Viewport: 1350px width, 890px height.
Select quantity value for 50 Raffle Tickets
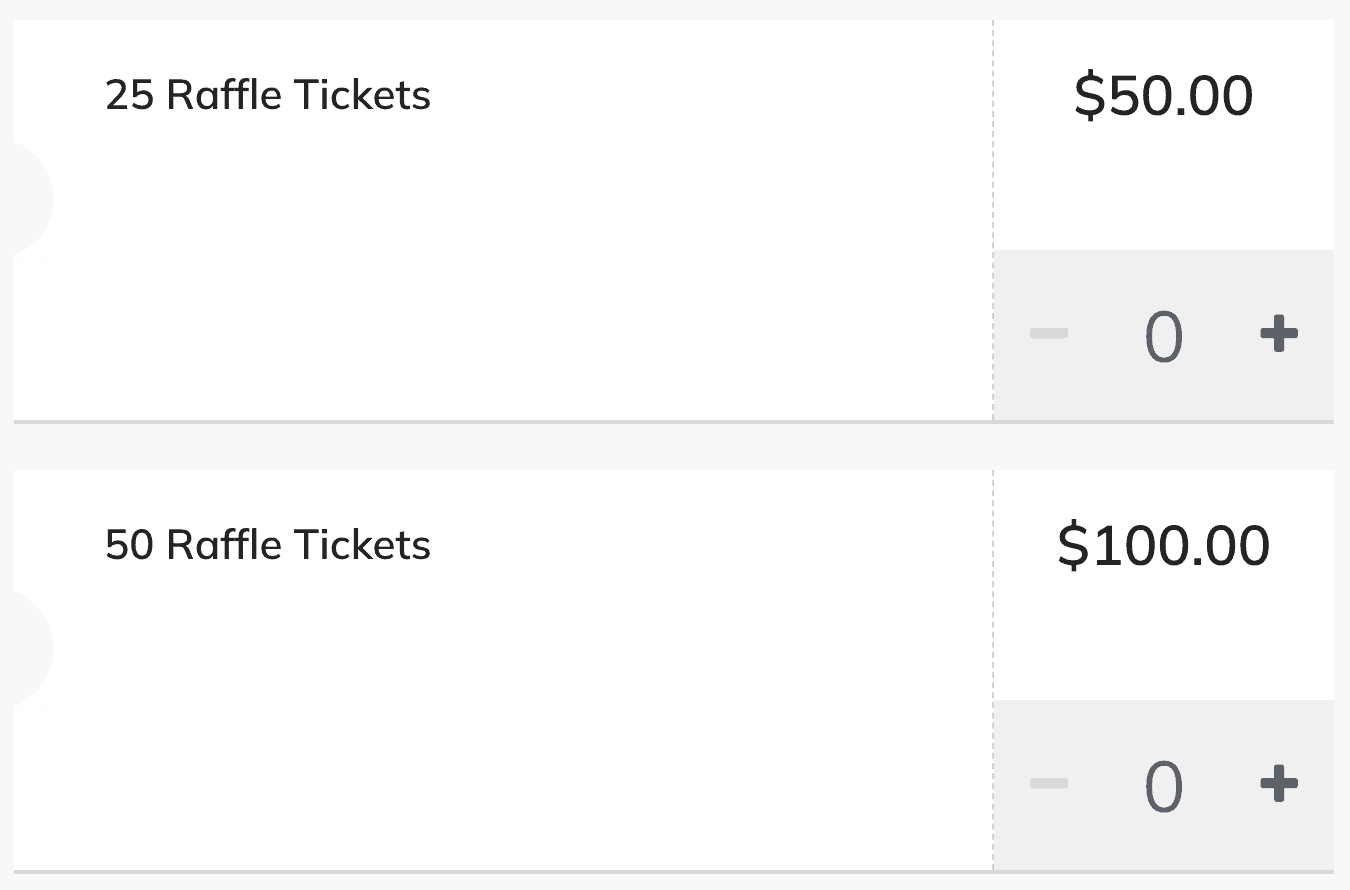pos(1164,786)
